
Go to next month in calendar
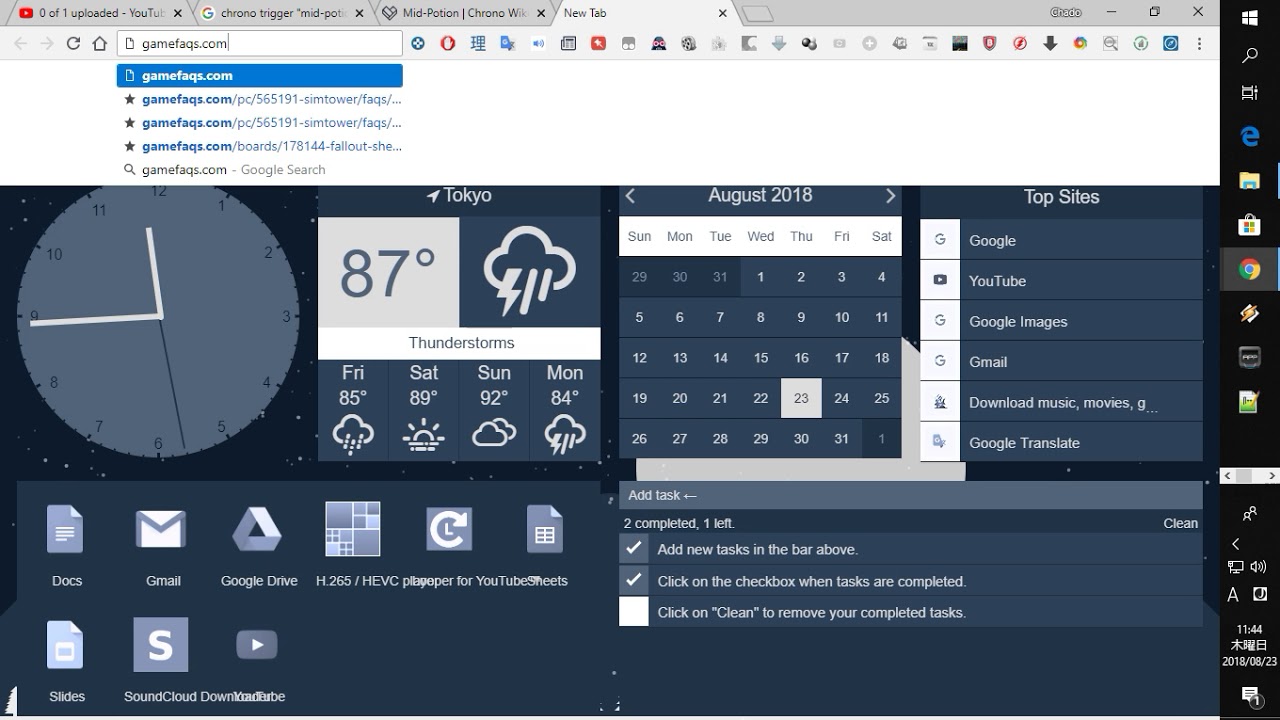tap(890, 196)
